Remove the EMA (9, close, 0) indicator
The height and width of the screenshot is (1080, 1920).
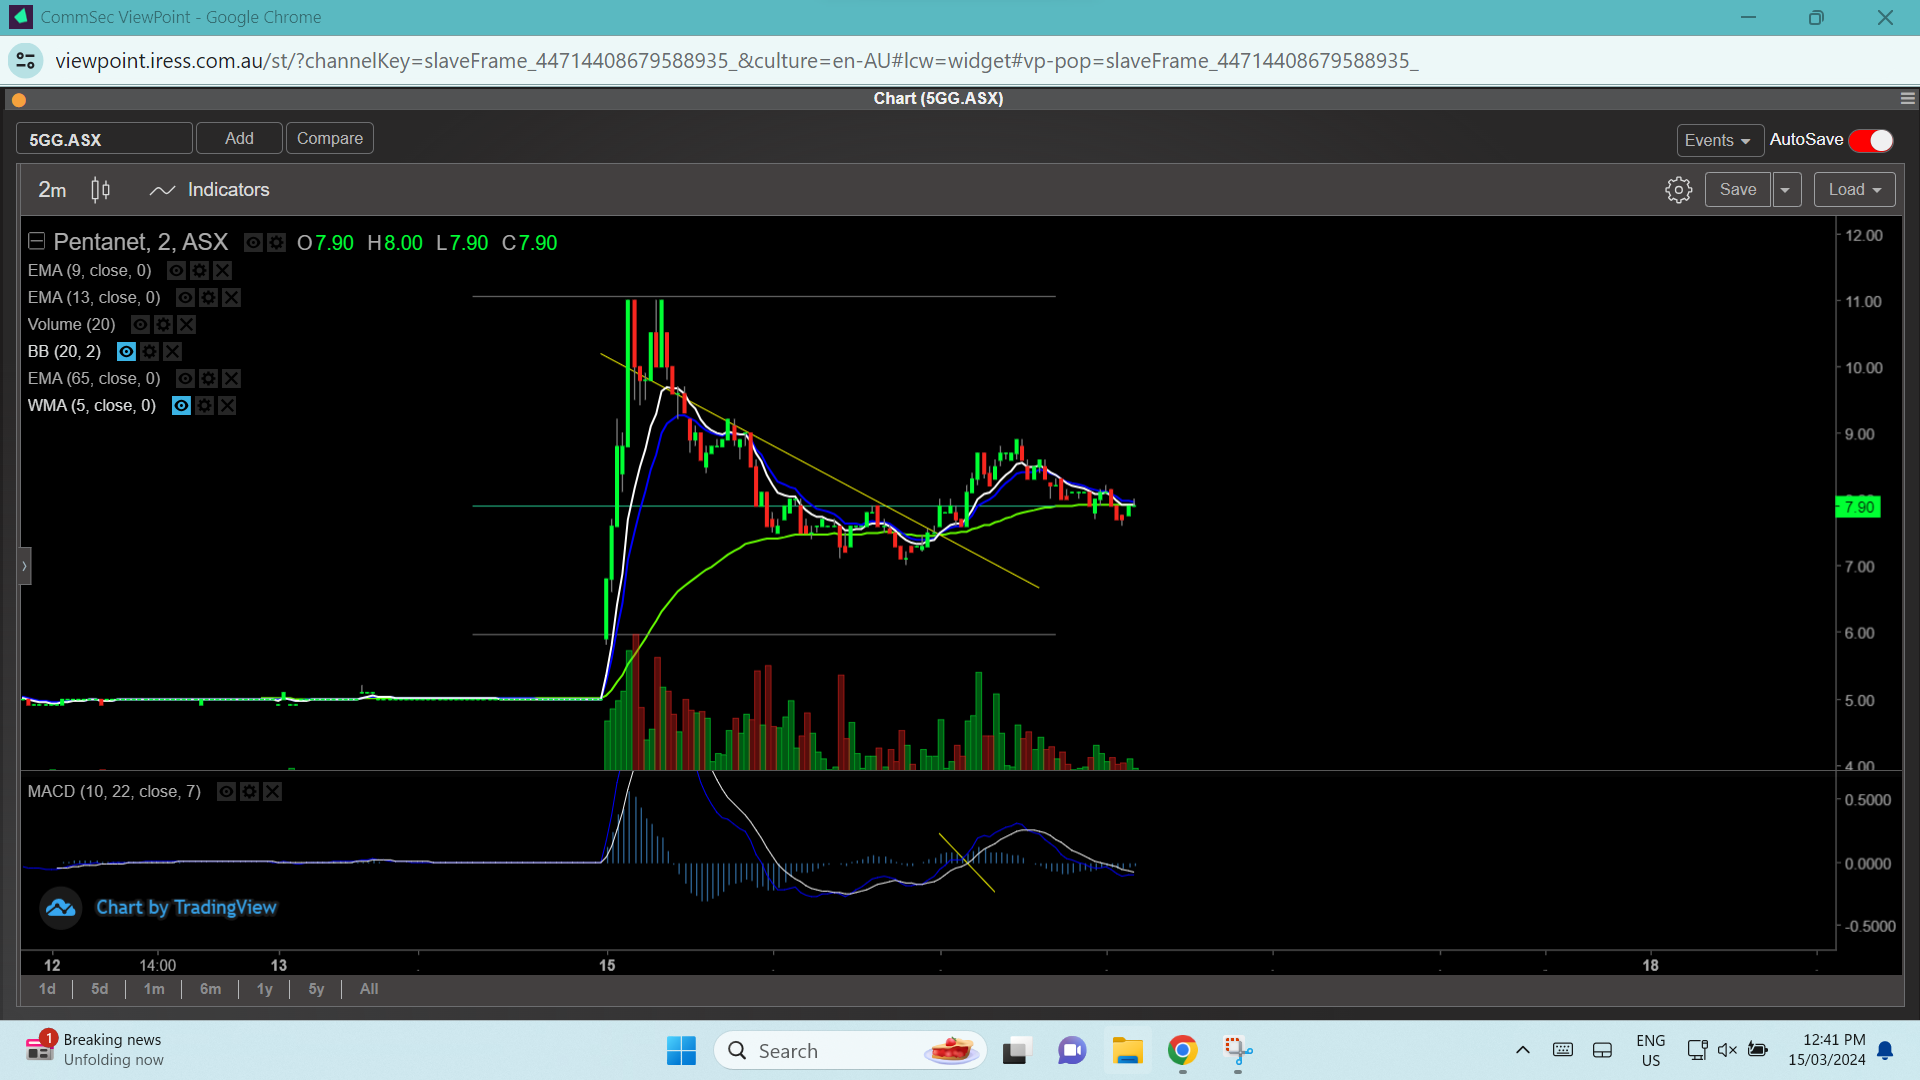(223, 271)
